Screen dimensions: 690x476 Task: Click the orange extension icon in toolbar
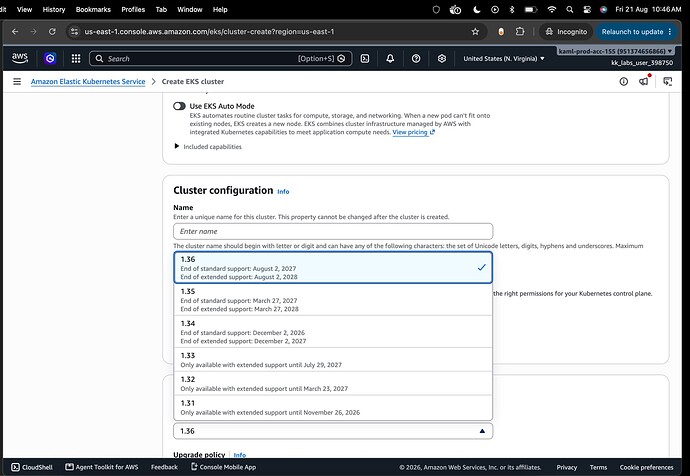(501, 32)
